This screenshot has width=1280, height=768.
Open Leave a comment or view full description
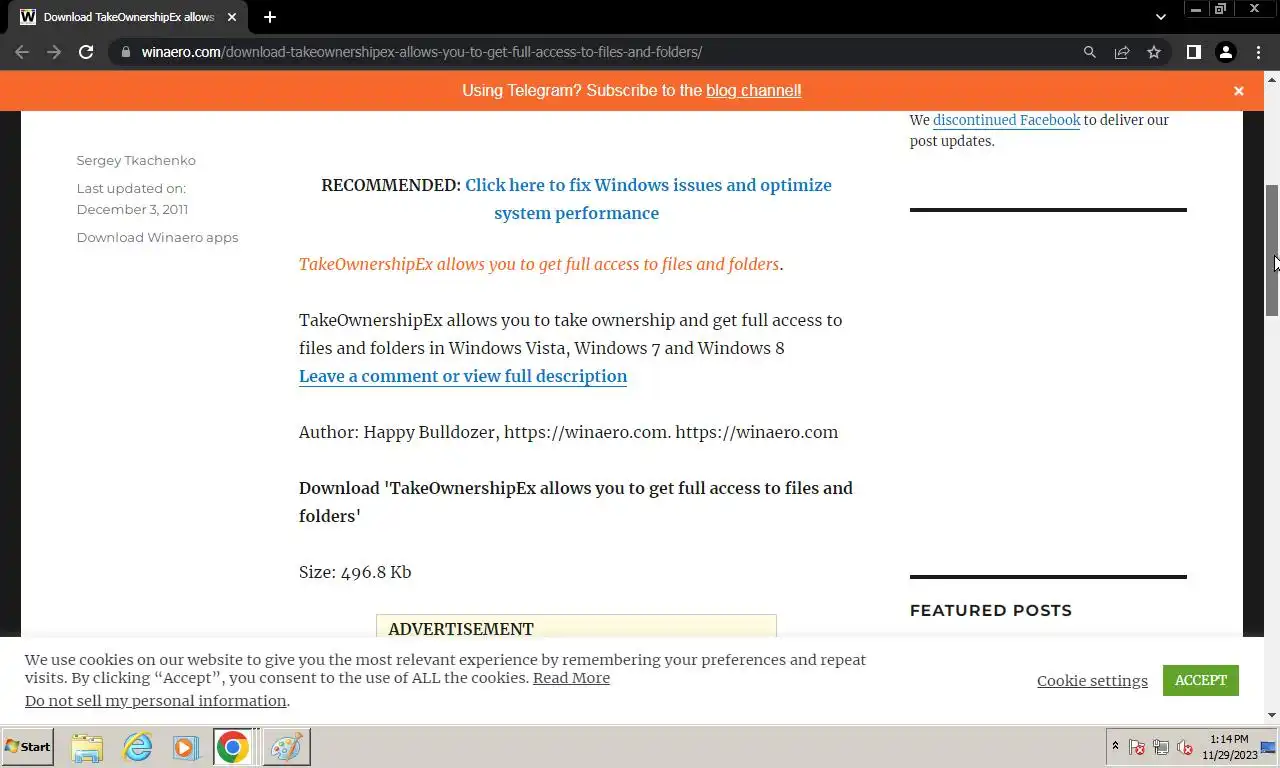pos(463,376)
